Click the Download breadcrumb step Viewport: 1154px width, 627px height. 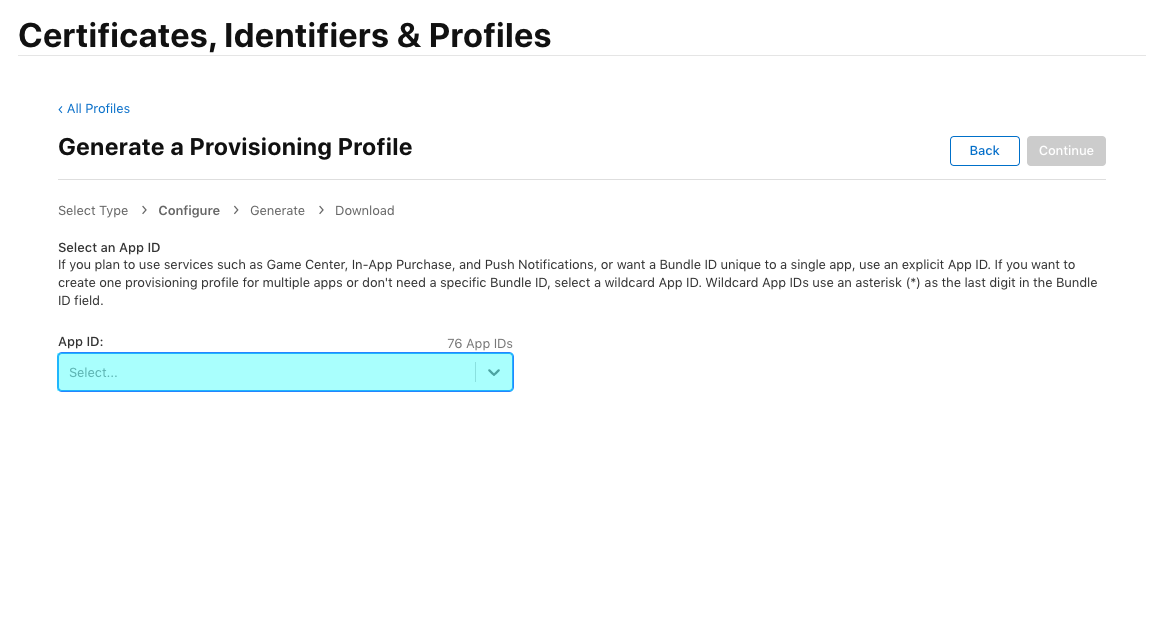364,211
